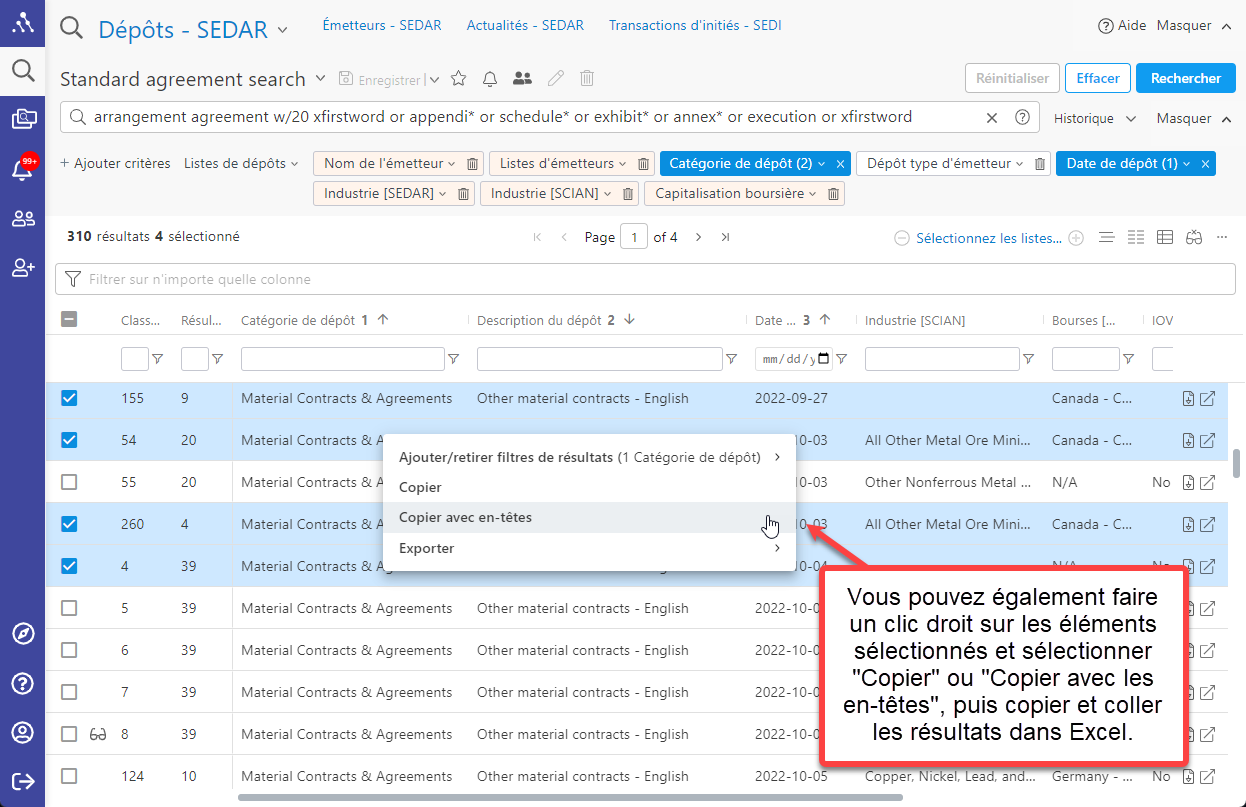This screenshot has height=807, width=1246.
Task: Click the app logo at top left
Action: (x=22, y=23)
